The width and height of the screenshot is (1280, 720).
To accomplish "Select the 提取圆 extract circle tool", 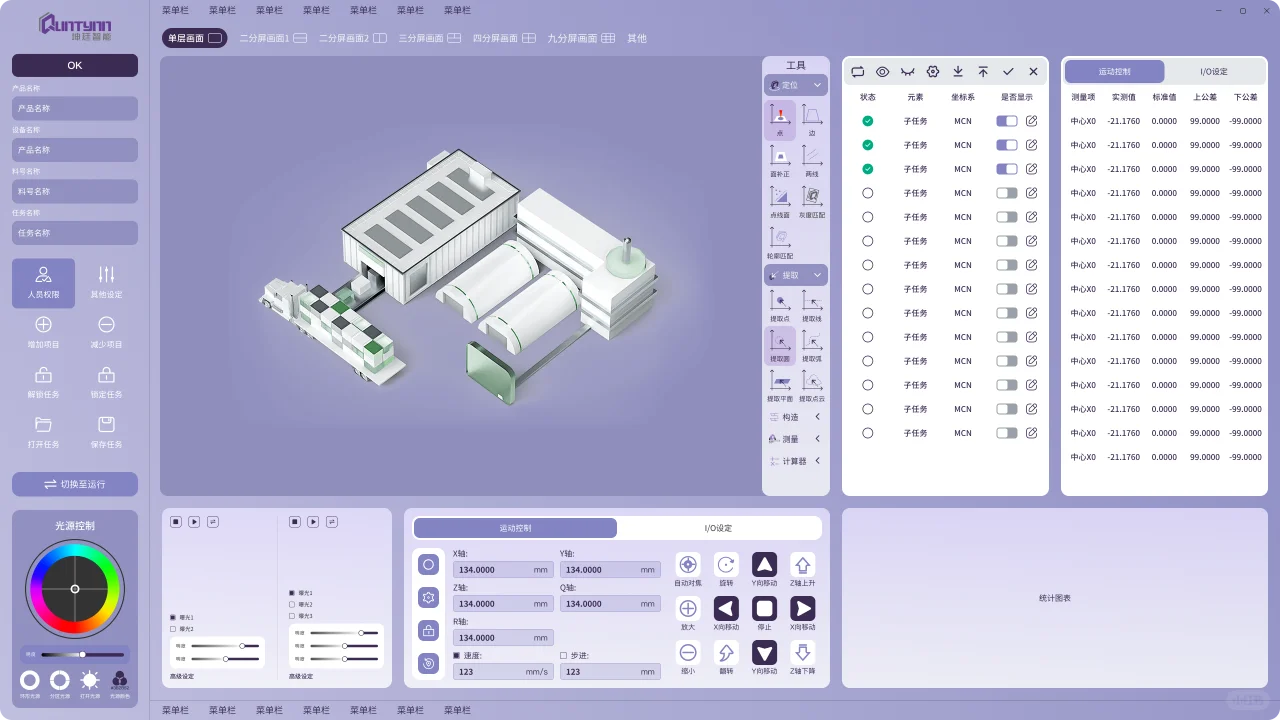I will [x=780, y=345].
